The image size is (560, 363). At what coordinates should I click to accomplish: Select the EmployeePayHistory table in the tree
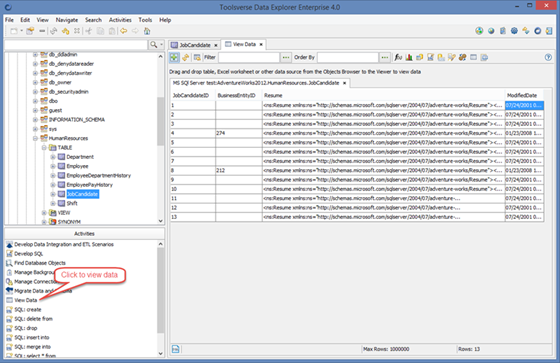(89, 185)
